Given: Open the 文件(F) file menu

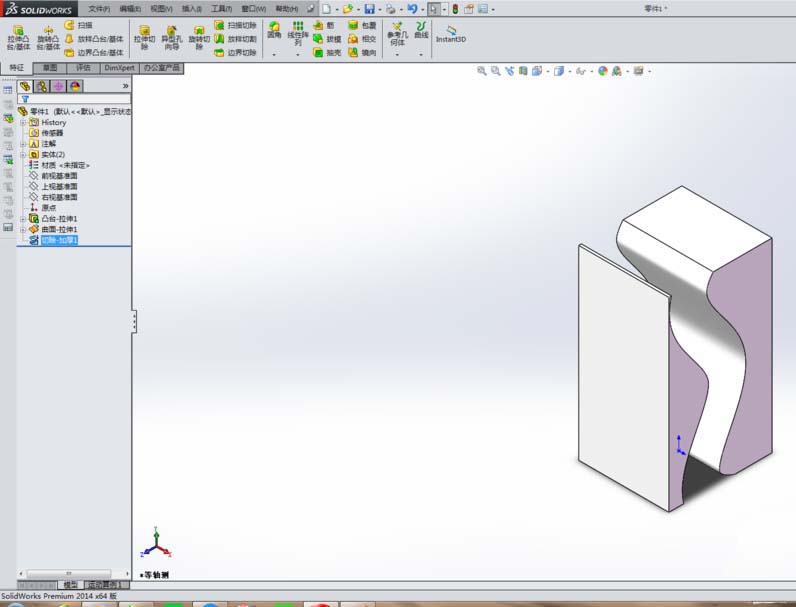Looking at the screenshot, I should (x=99, y=9).
